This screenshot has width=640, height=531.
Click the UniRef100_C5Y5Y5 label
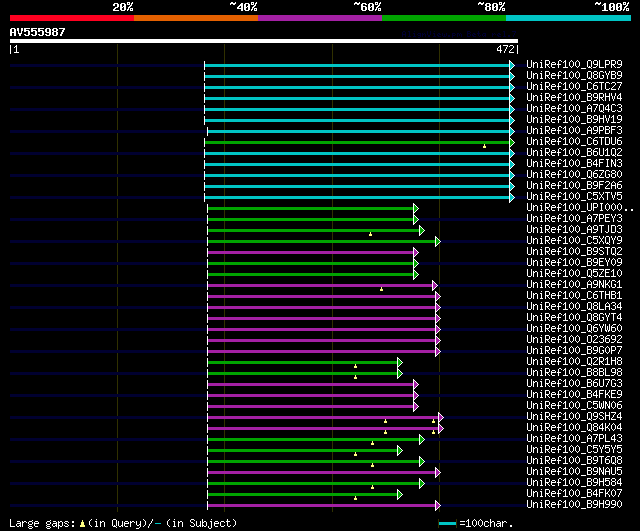pos(574,450)
